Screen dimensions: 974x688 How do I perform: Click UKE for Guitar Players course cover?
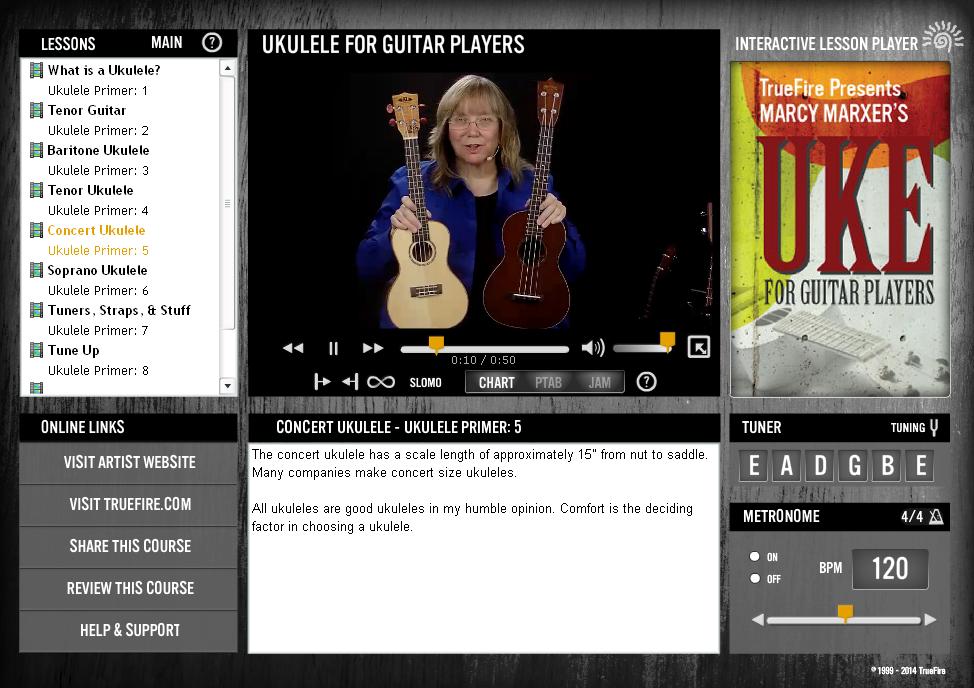coord(840,229)
